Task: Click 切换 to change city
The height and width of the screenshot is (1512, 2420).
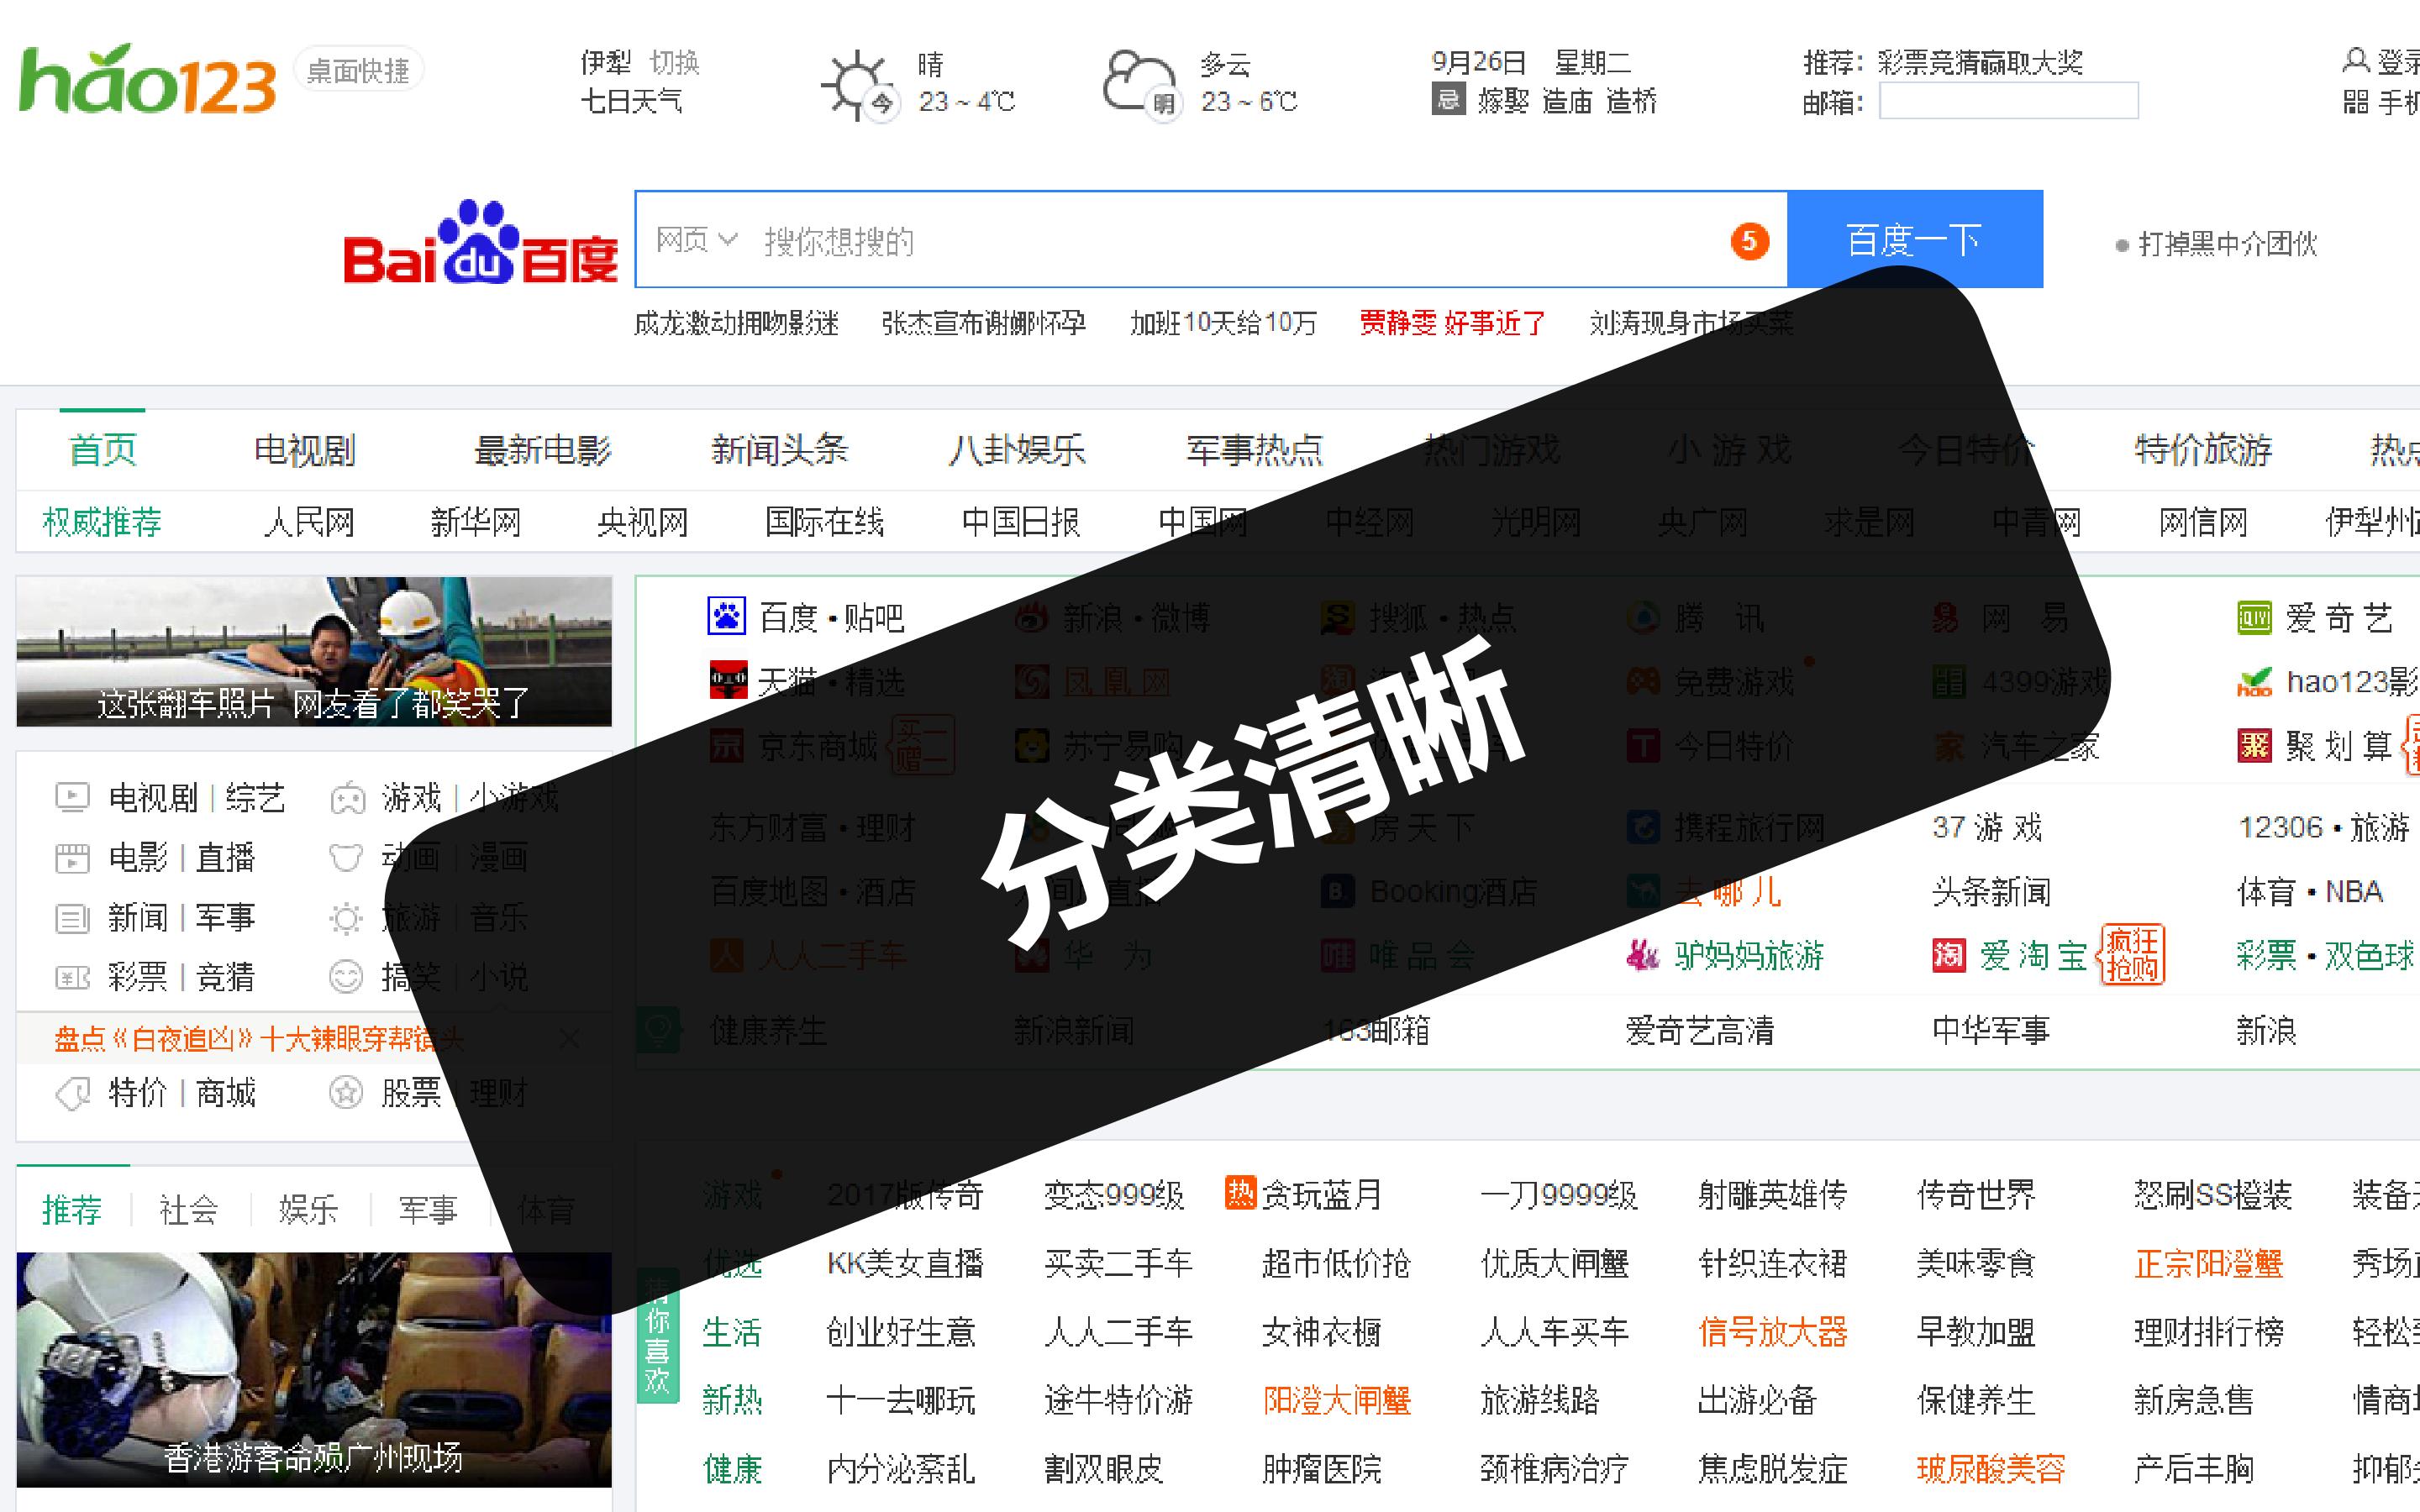Action: pos(675,63)
